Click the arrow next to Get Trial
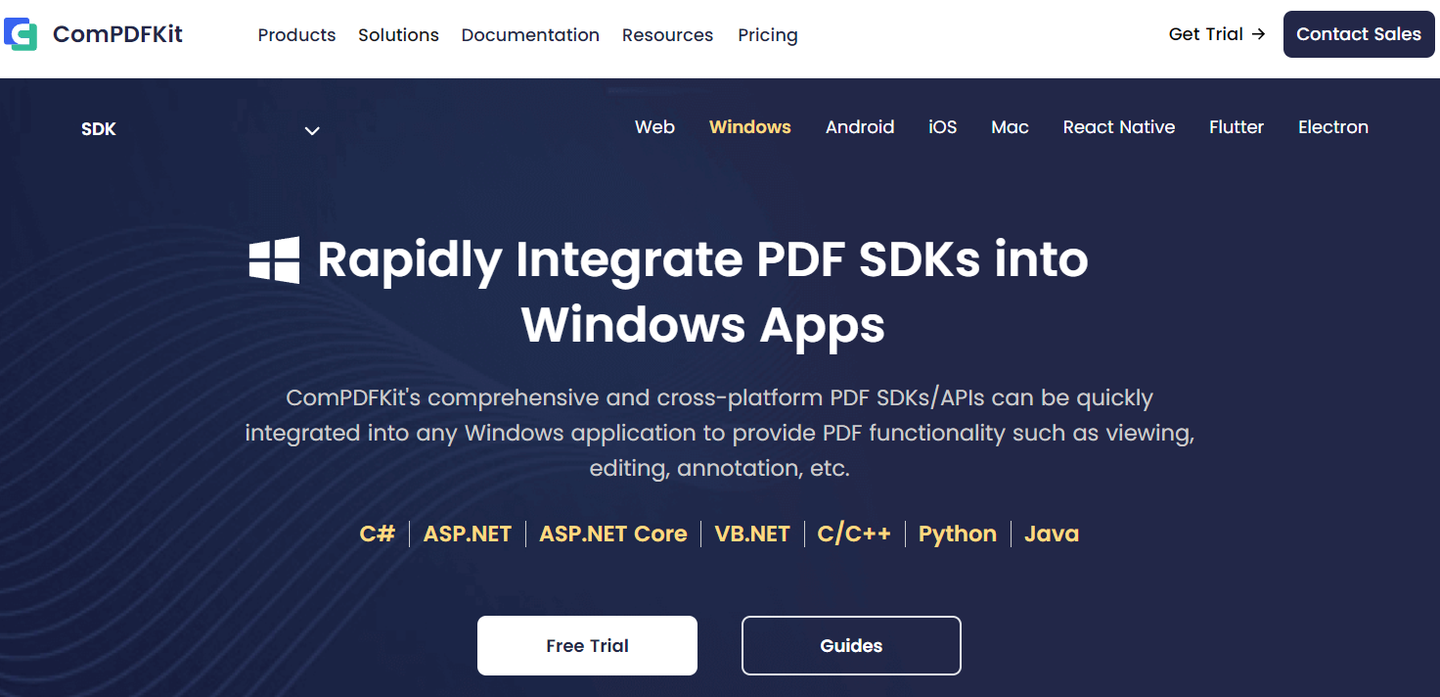 [x=1258, y=34]
